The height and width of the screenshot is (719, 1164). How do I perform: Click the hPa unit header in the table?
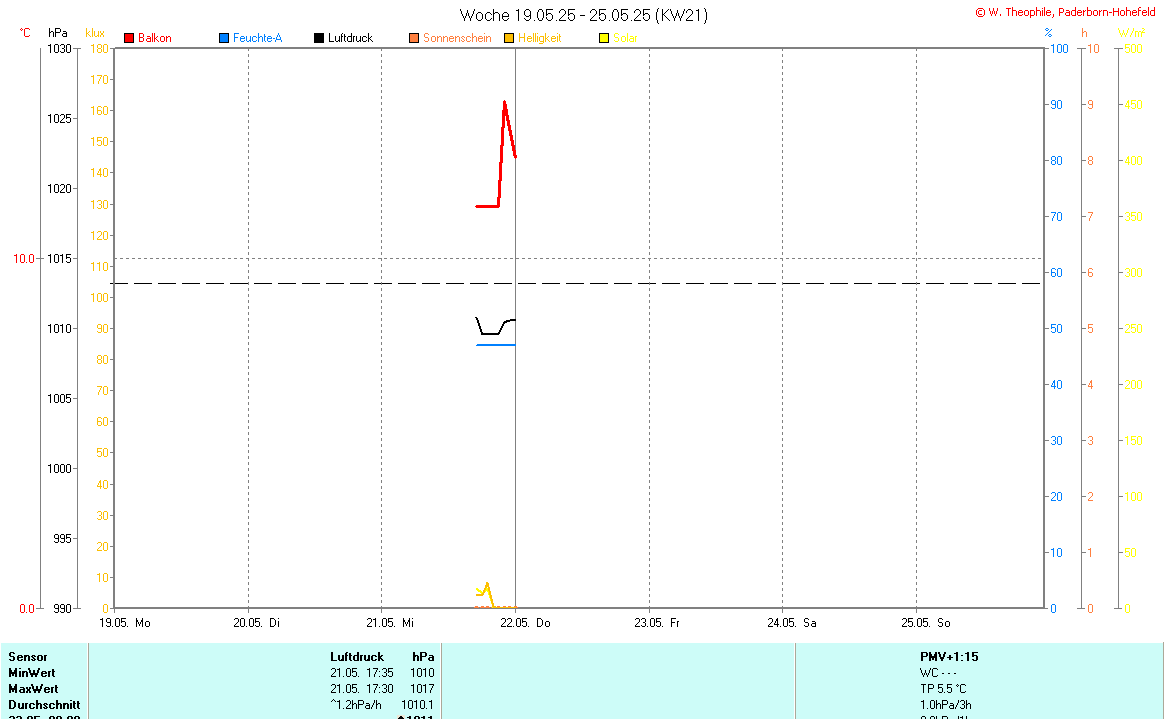423,657
